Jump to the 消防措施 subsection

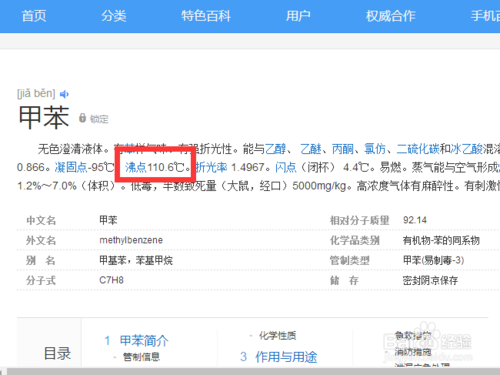click(x=413, y=351)
